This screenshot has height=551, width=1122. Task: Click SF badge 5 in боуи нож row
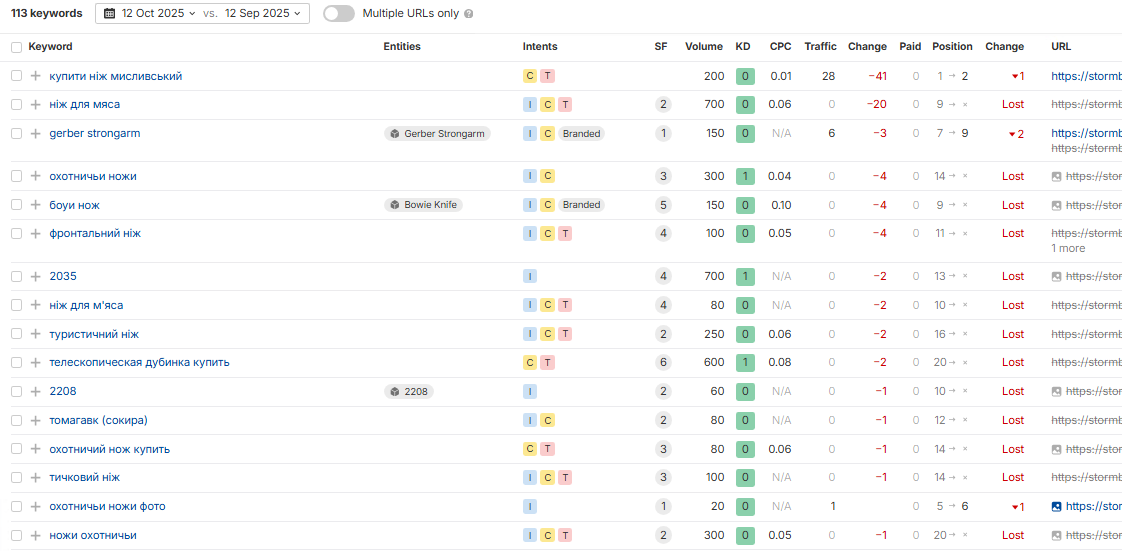coord(663,205)
